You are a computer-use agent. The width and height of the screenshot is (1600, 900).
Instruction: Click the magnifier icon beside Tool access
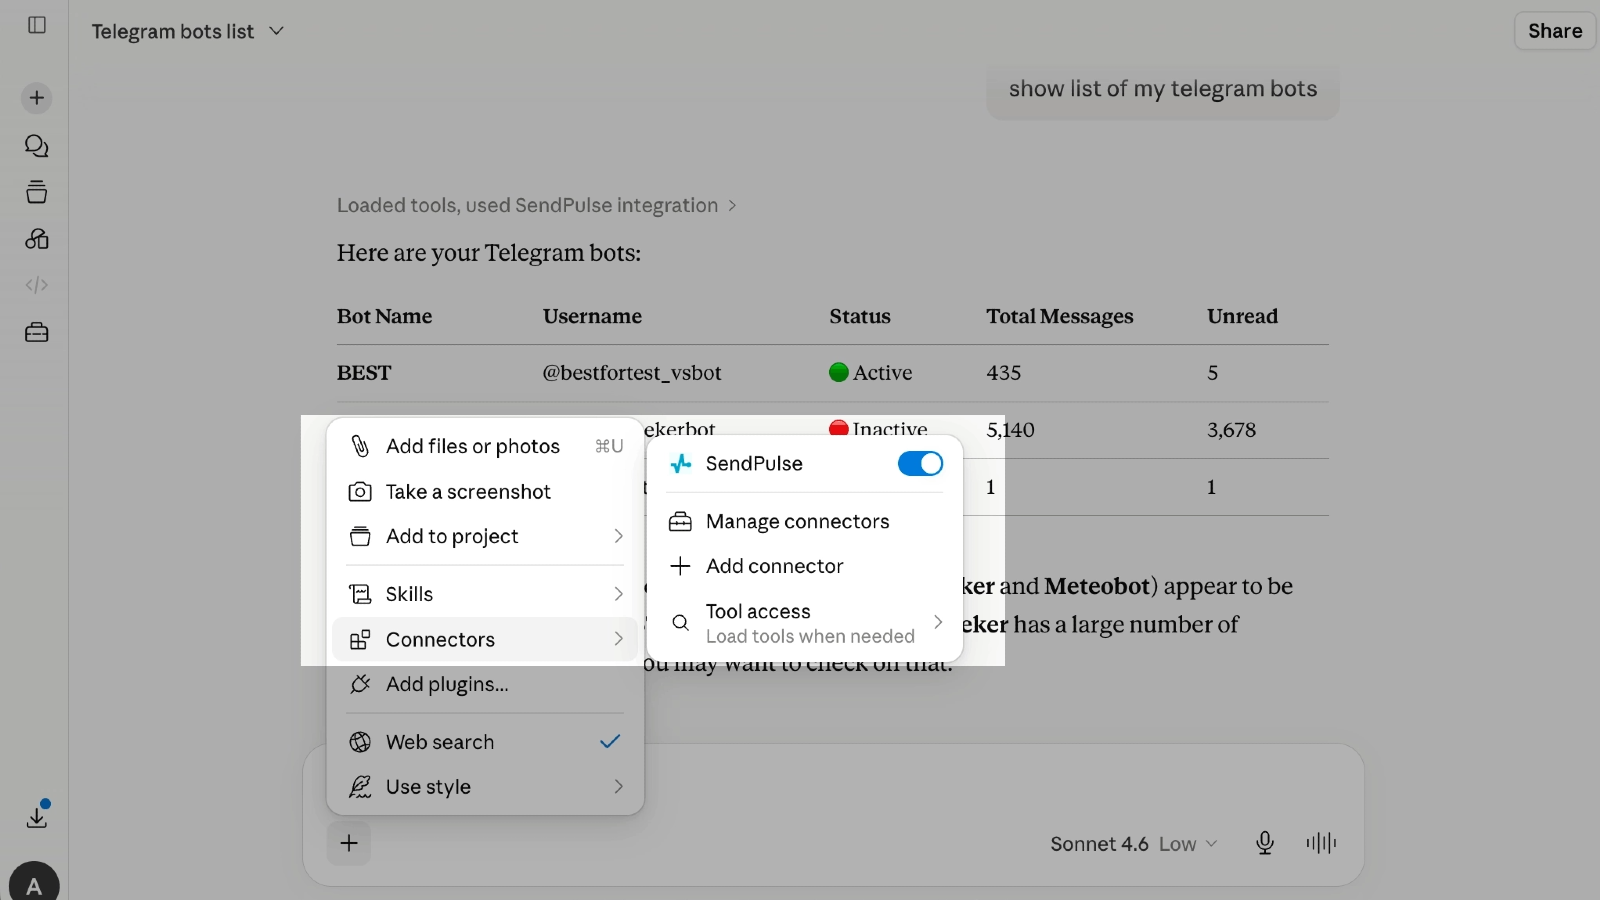(x=680, y=623)
